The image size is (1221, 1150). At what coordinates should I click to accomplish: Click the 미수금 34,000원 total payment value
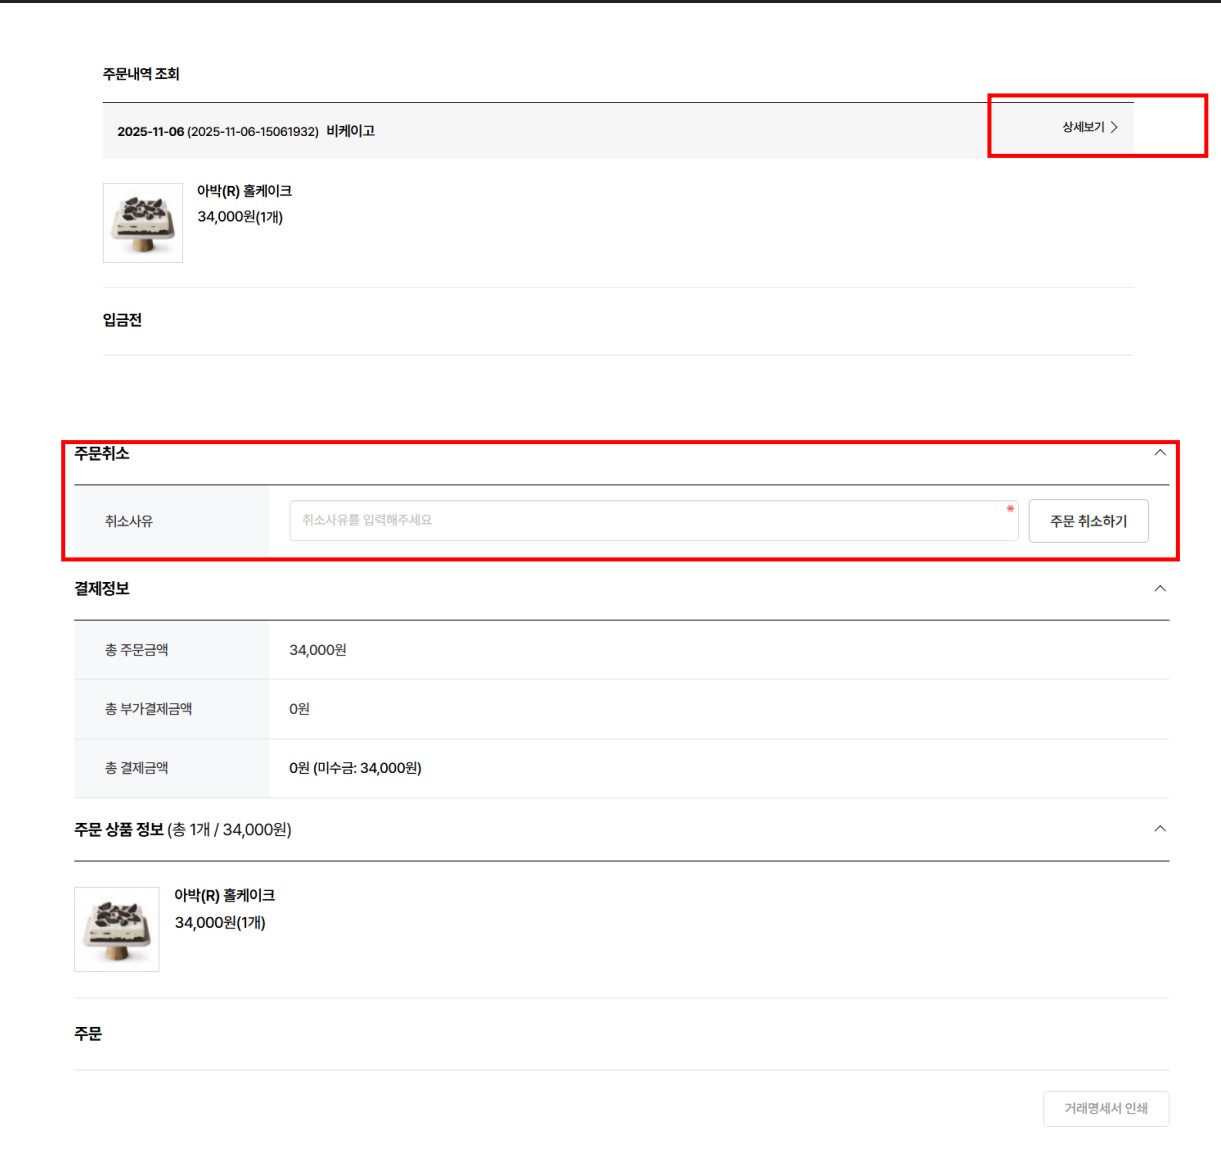click(355, 768)
